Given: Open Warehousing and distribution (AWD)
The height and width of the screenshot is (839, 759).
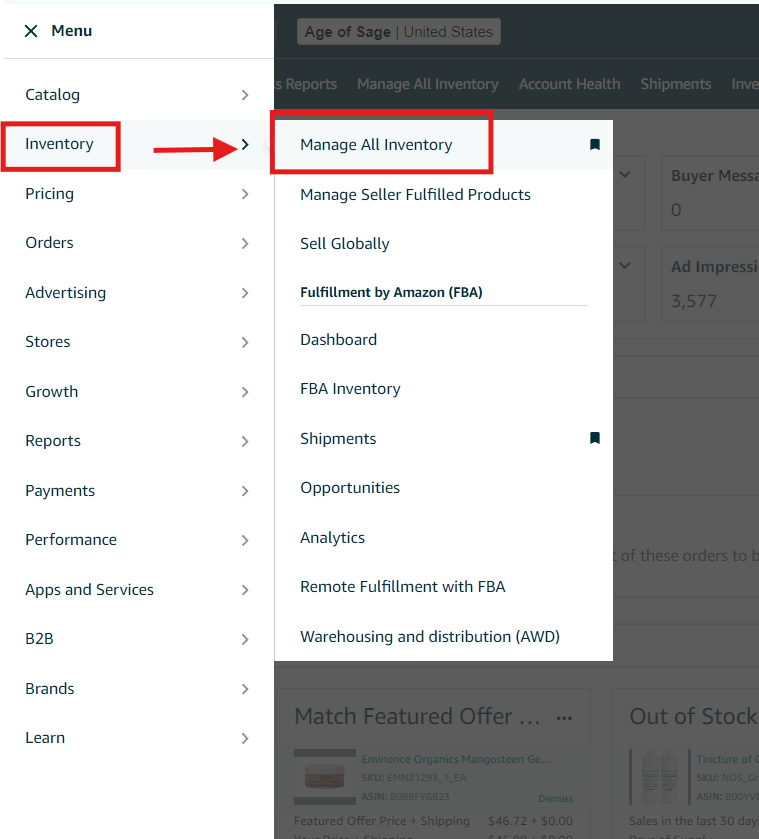Looking at the screenshot, I should tap(430, 637).
